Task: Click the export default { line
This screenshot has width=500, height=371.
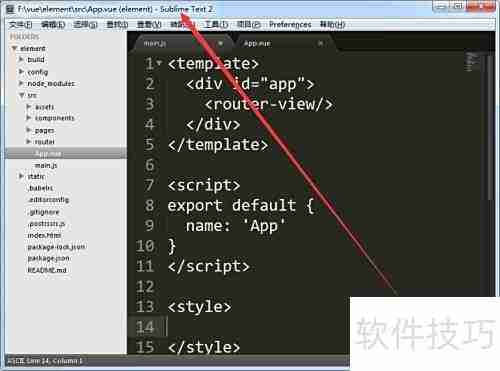Action: pyautogui.click(x=241, y=205)
